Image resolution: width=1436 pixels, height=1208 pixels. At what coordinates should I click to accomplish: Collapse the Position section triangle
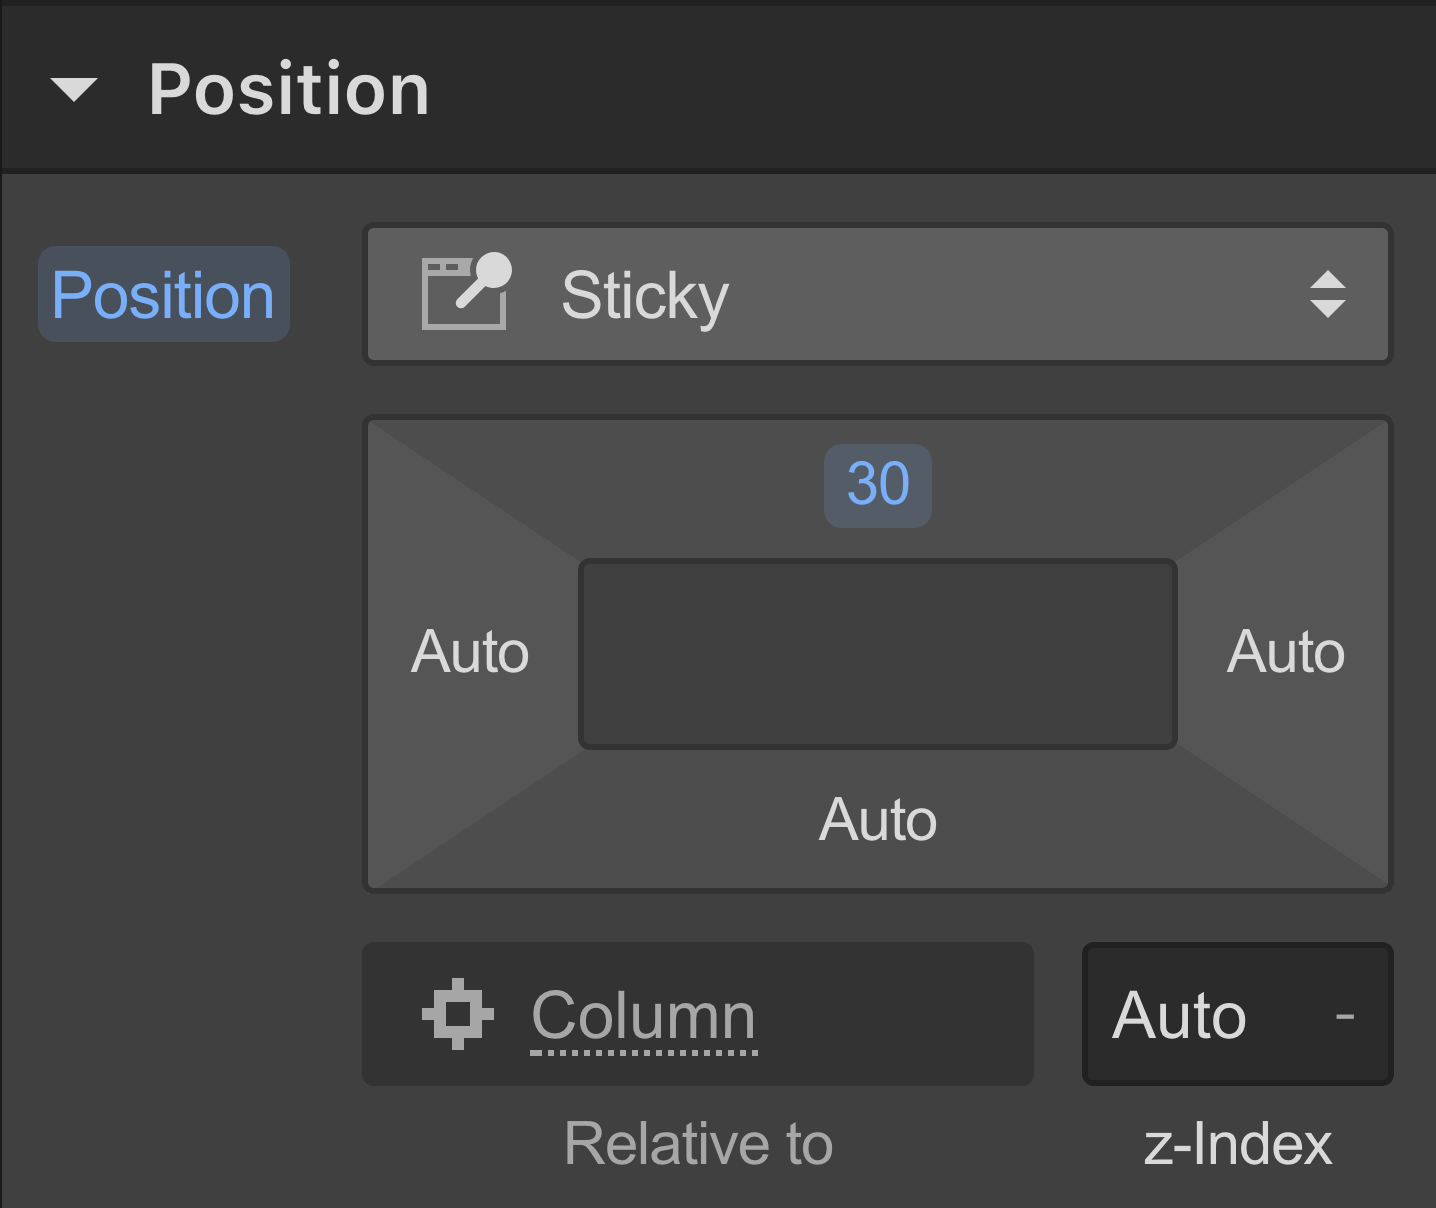coord(74,90)
